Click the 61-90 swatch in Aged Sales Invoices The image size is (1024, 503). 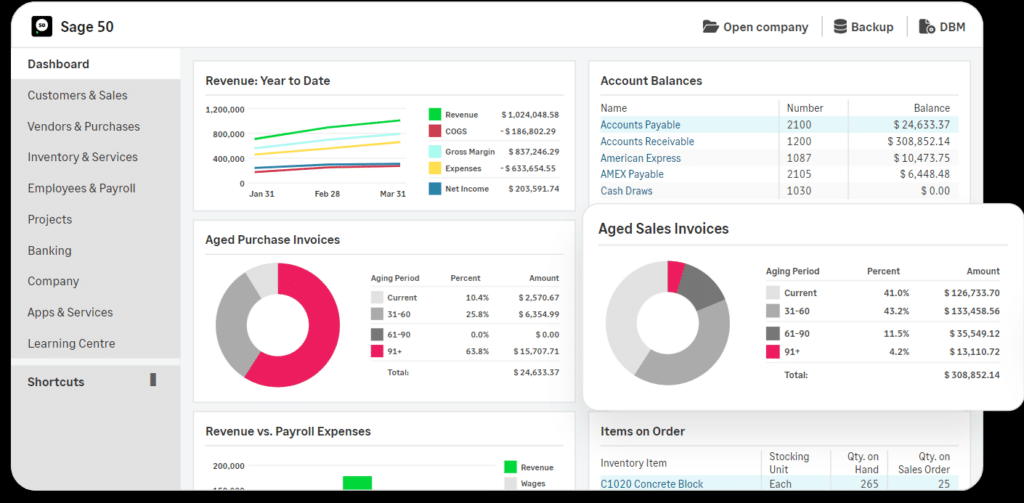click(x=773, y=333)
